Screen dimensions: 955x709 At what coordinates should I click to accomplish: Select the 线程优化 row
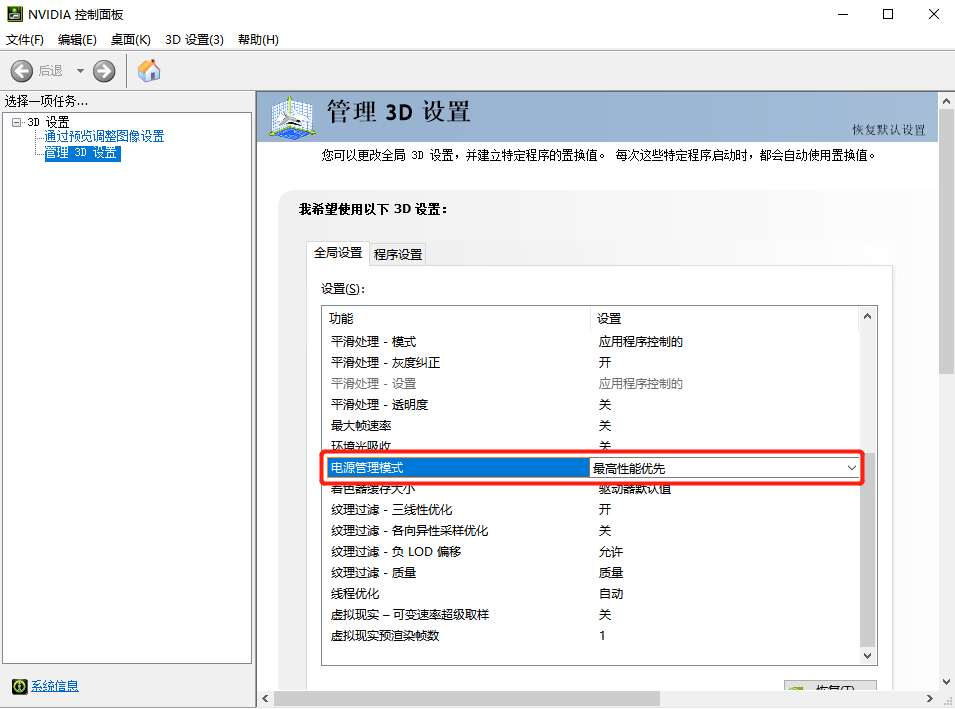coord(590,594)
